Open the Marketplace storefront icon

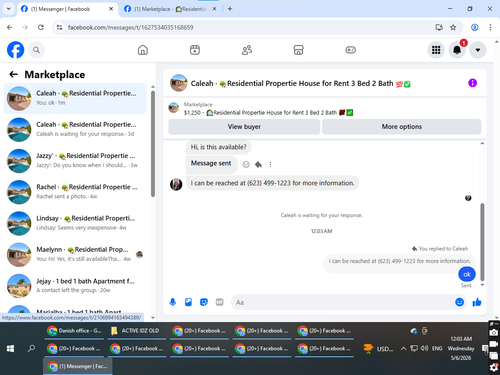(x=298, y=50)
